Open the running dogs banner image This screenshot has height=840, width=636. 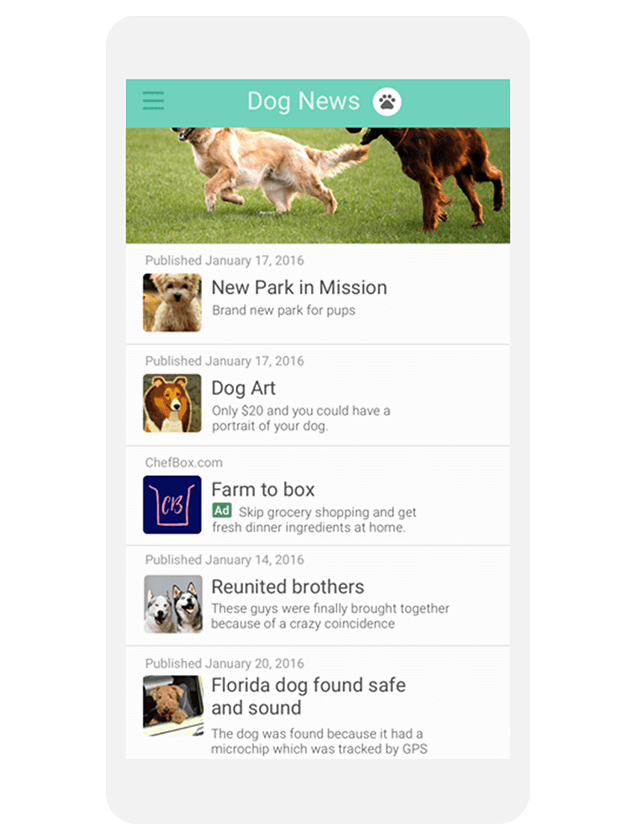pos(318,185)
